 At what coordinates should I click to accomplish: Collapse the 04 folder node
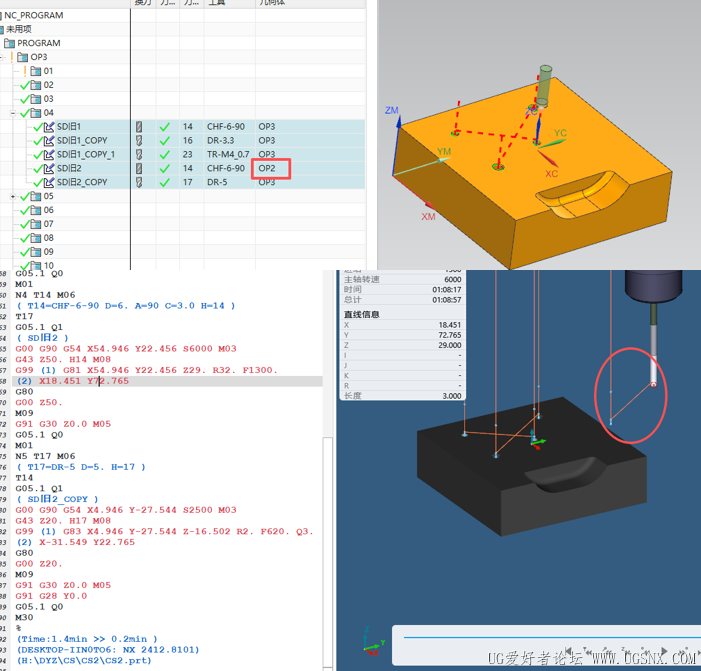click(x=13, y=113)
